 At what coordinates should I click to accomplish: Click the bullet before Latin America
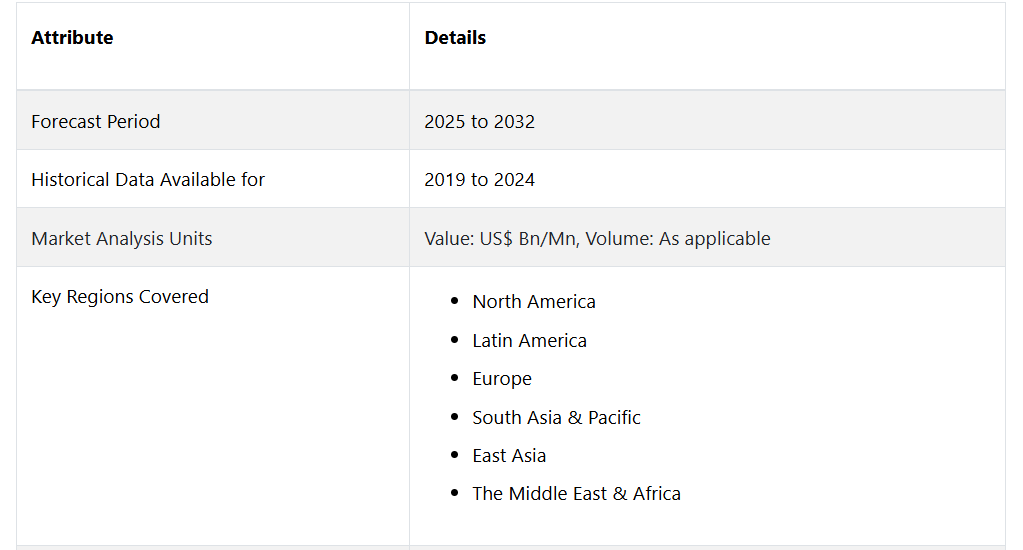point(455,339)
